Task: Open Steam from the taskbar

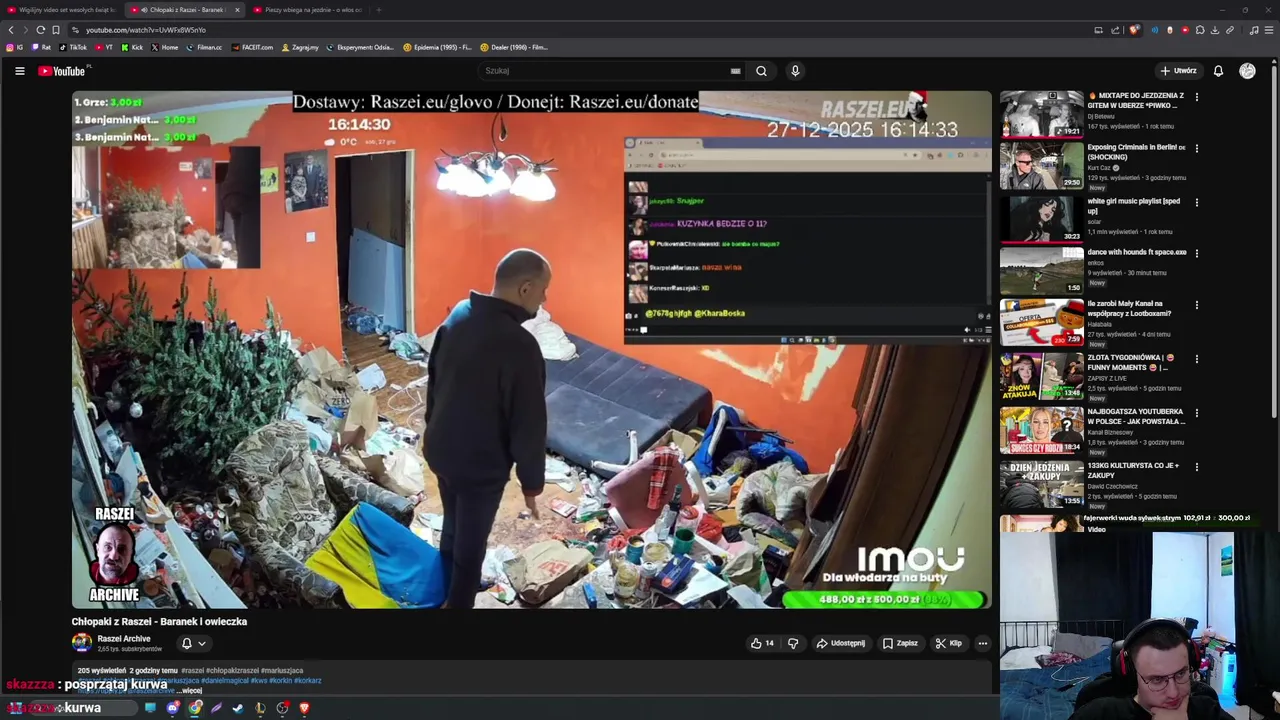Action: (x=238, y=708)
